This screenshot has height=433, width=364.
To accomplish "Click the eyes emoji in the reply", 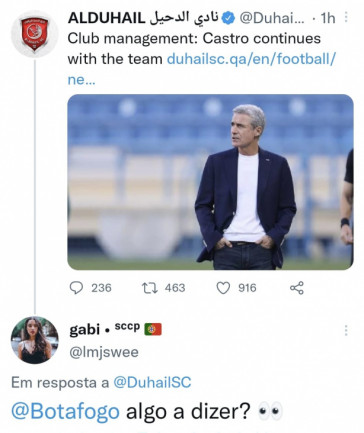I will [x=270, y=411].
